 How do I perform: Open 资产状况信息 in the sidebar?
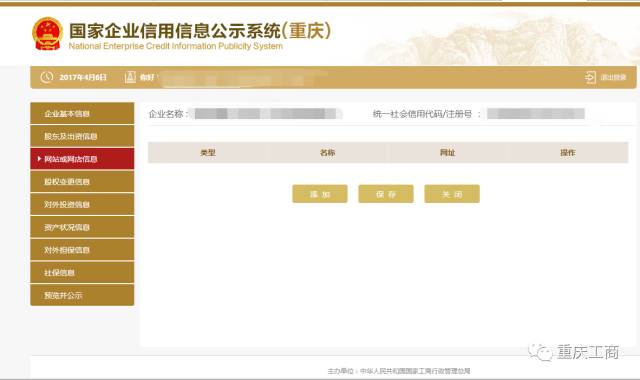point(82,227)
